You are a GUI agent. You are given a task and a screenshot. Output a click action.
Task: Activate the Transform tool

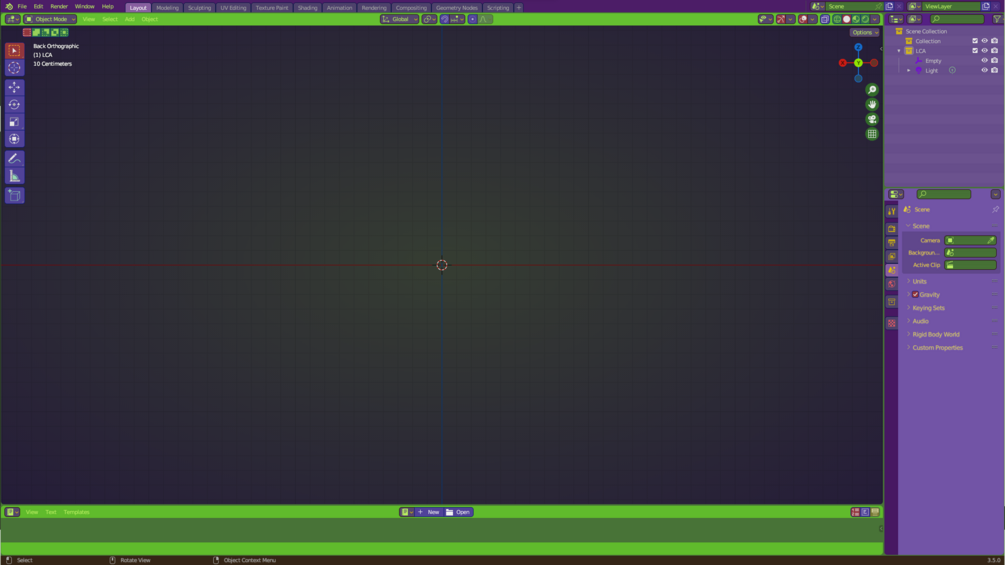pos(14,139)
